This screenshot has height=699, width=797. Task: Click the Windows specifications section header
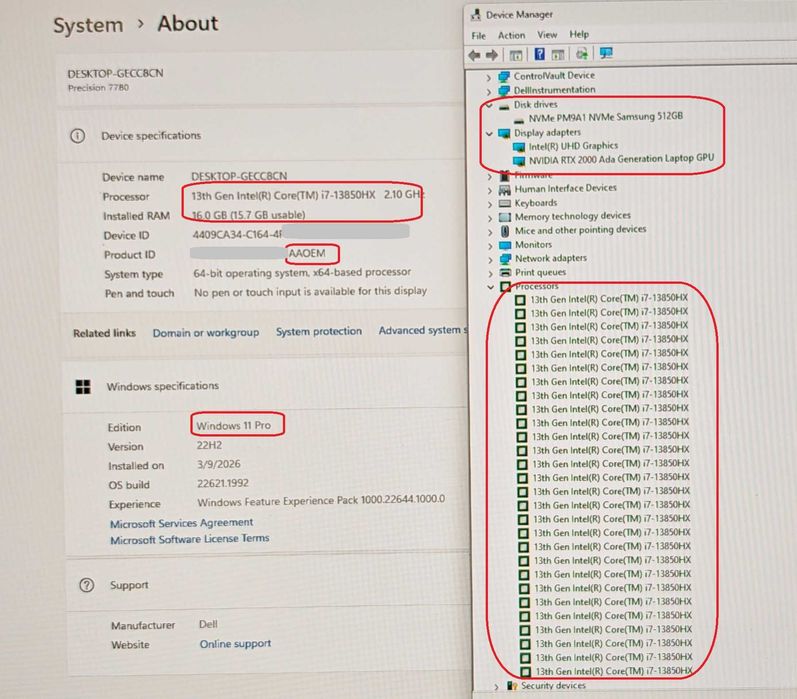click(163, 386)
